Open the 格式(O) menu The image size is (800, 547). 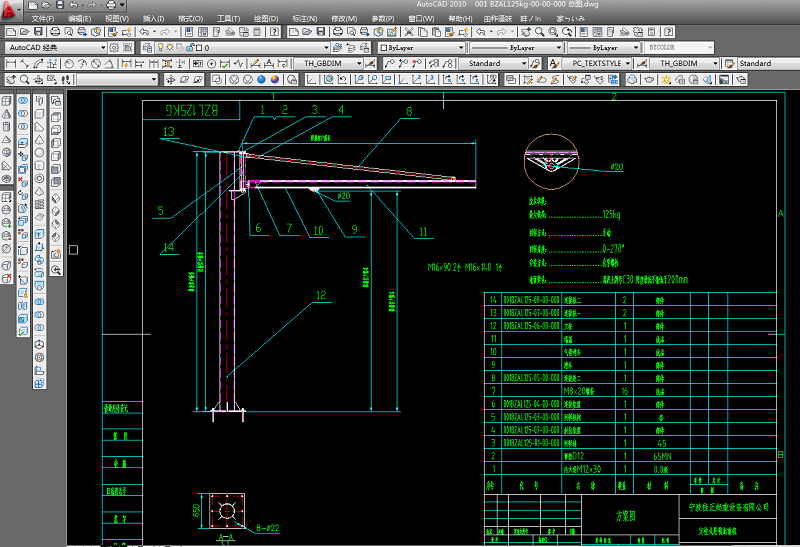[x=190, y=18]
